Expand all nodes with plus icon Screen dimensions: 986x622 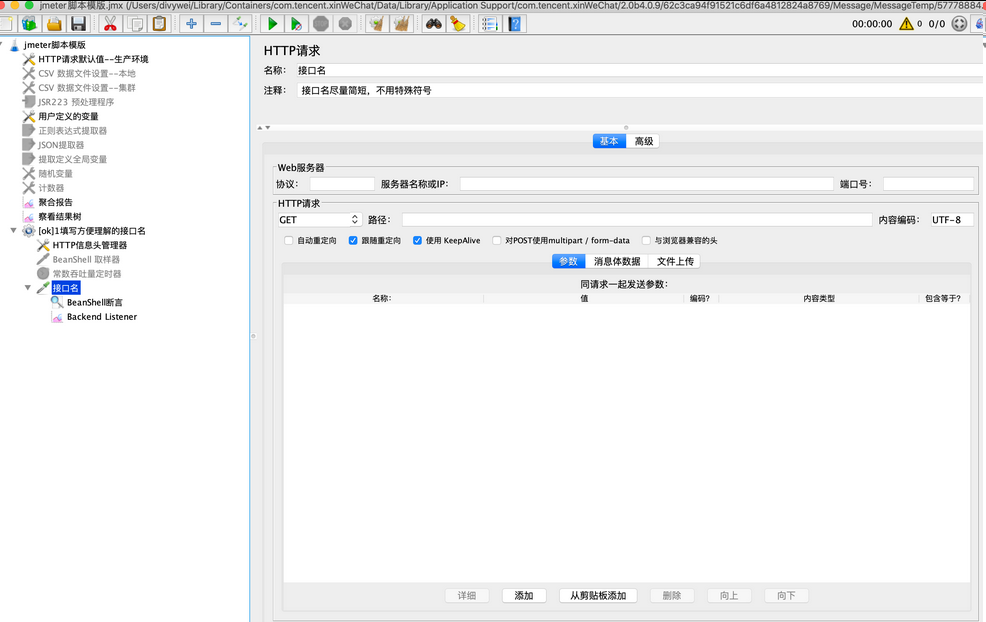click(191, 24)
